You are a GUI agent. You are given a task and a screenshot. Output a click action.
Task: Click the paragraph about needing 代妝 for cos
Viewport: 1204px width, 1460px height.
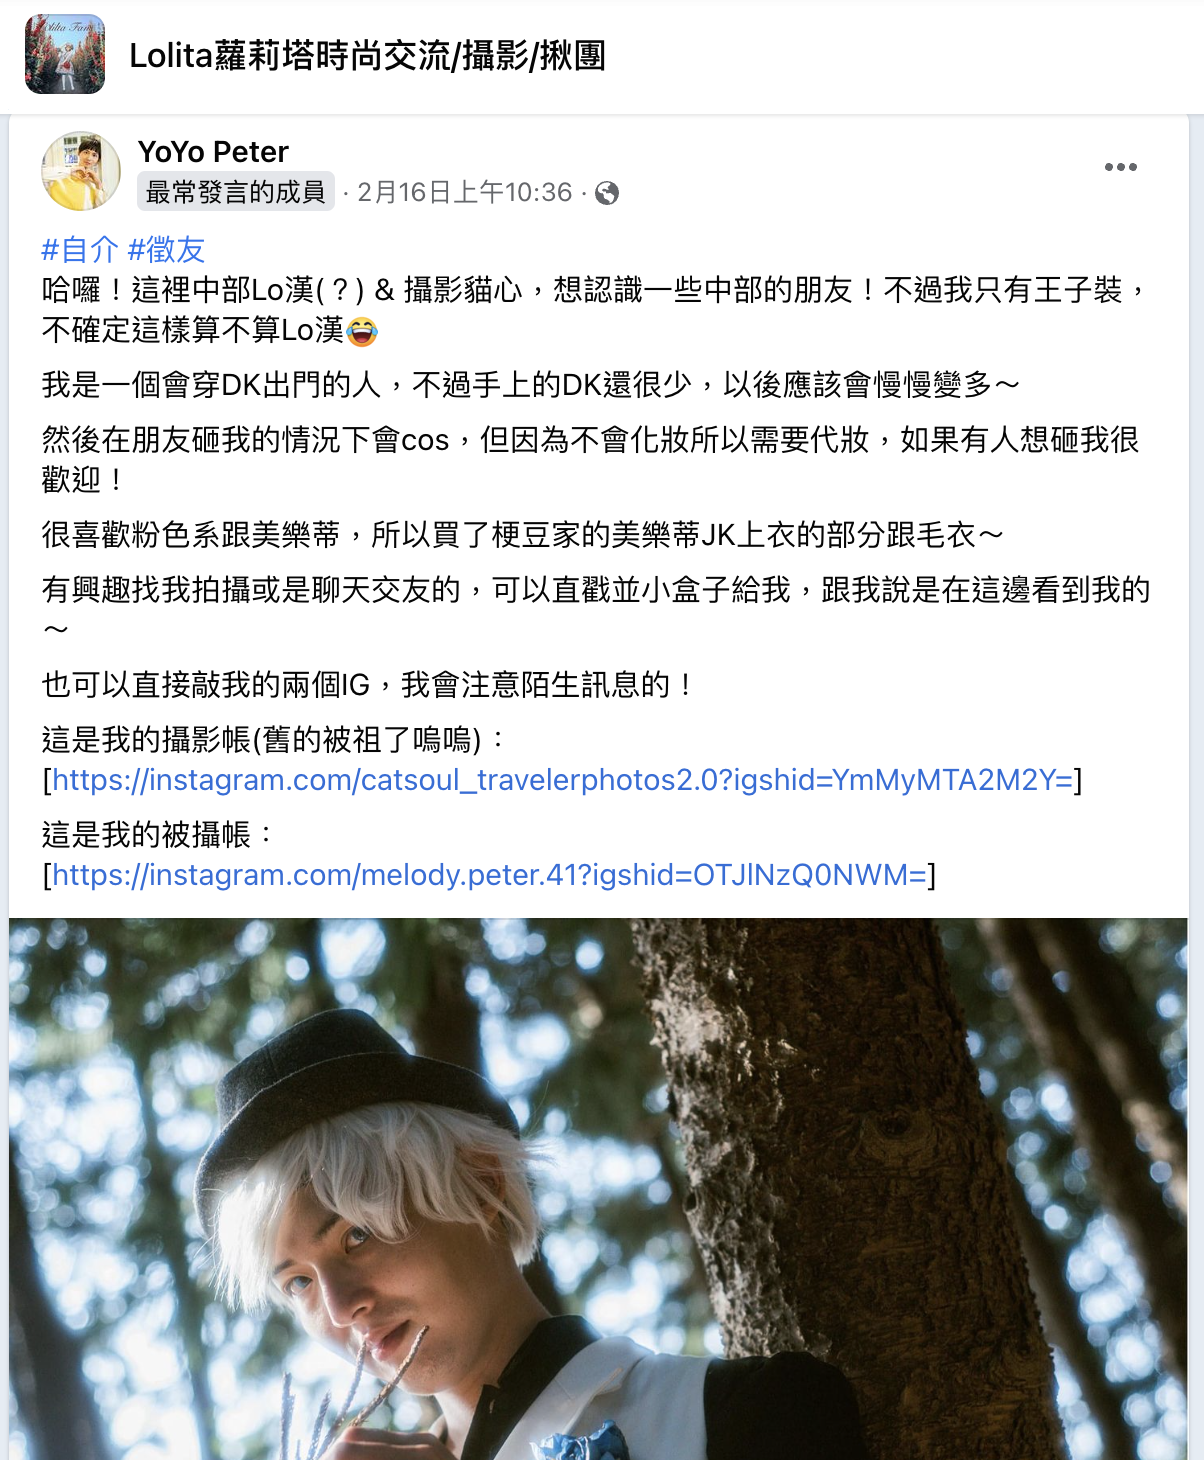point(590,459)
